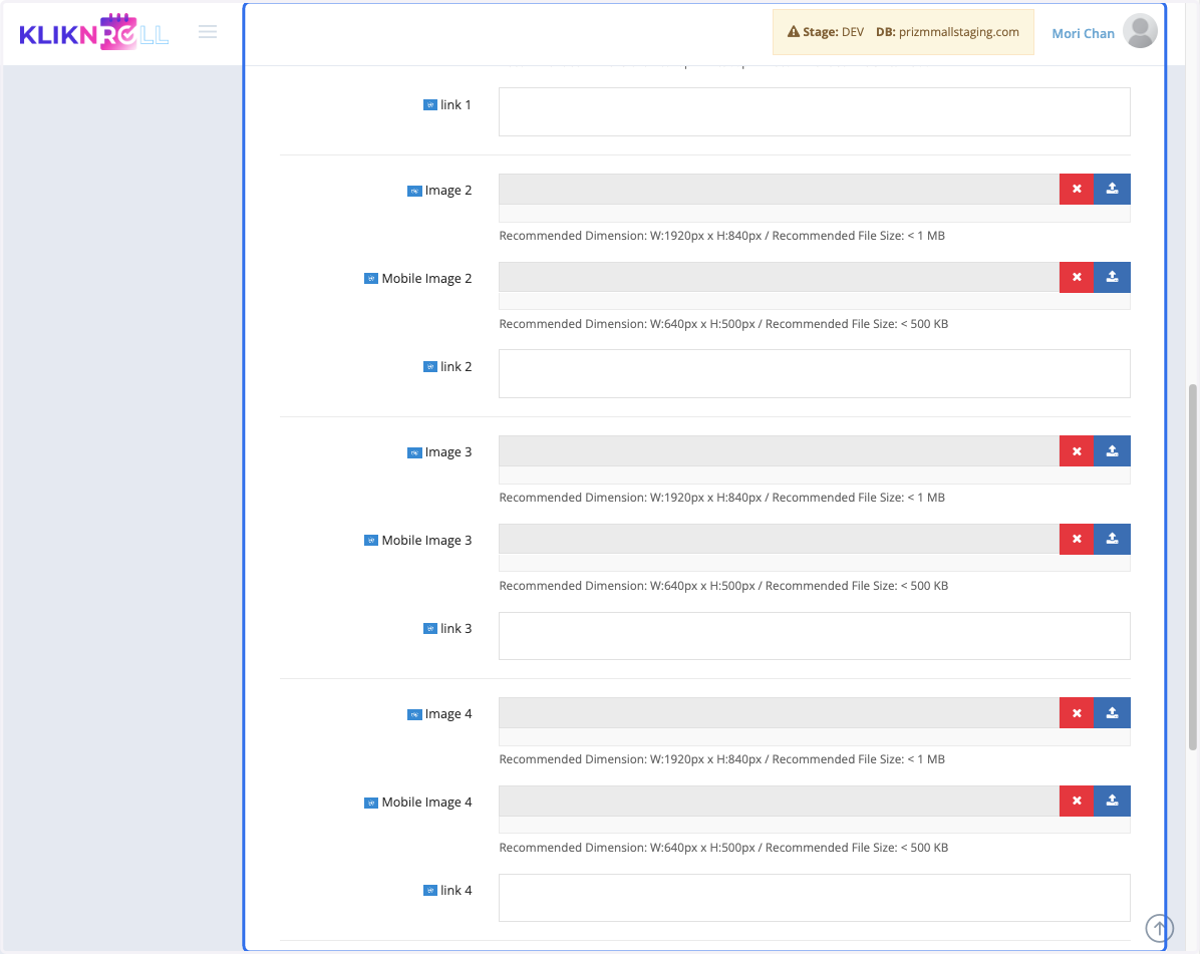The height and width of the screenshot is (954, 1200).
Task: Click recommended dimension hint under Mobile Image 2
Action: pyautogui.click(x=724, y=324)
